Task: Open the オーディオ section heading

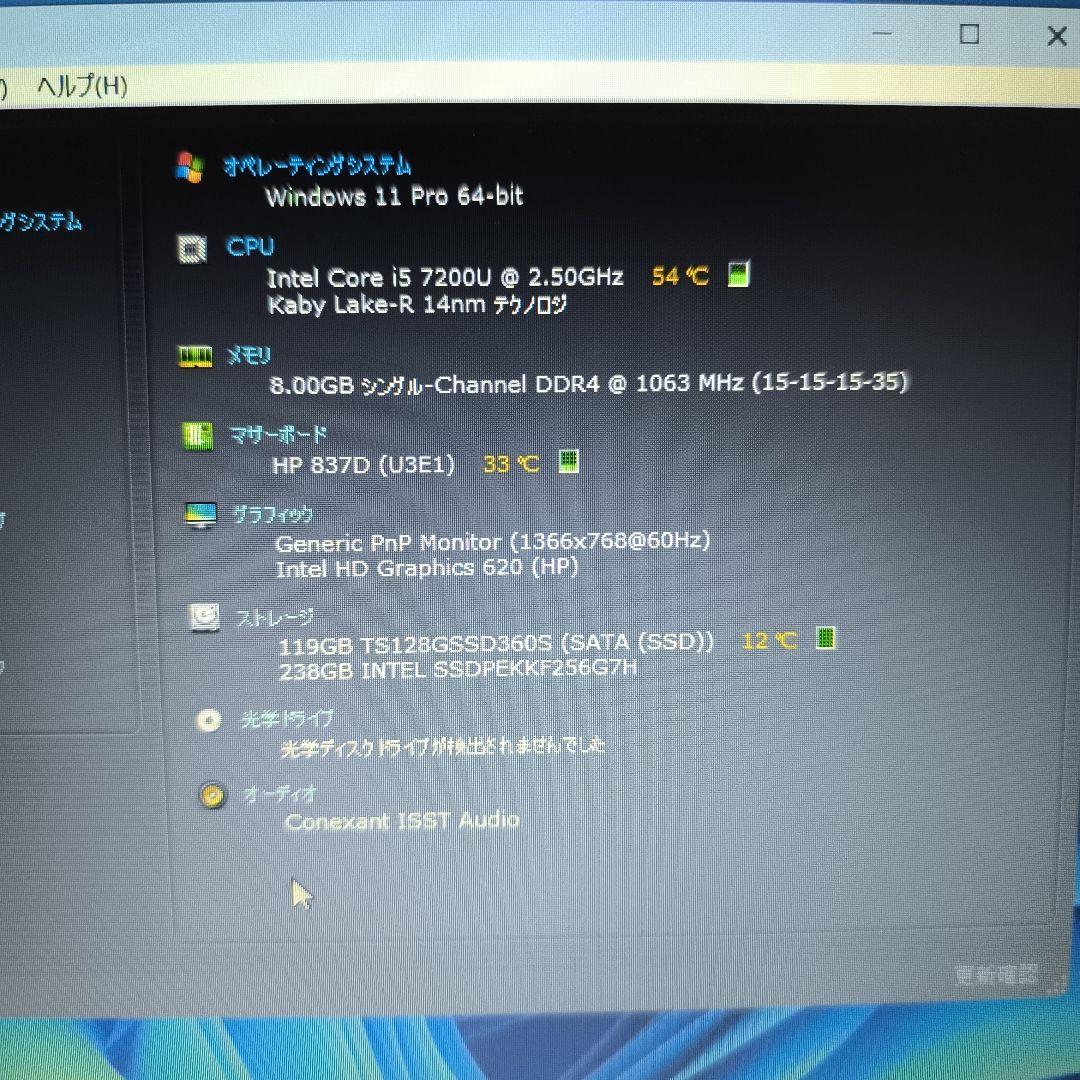Action: (280, 795)
